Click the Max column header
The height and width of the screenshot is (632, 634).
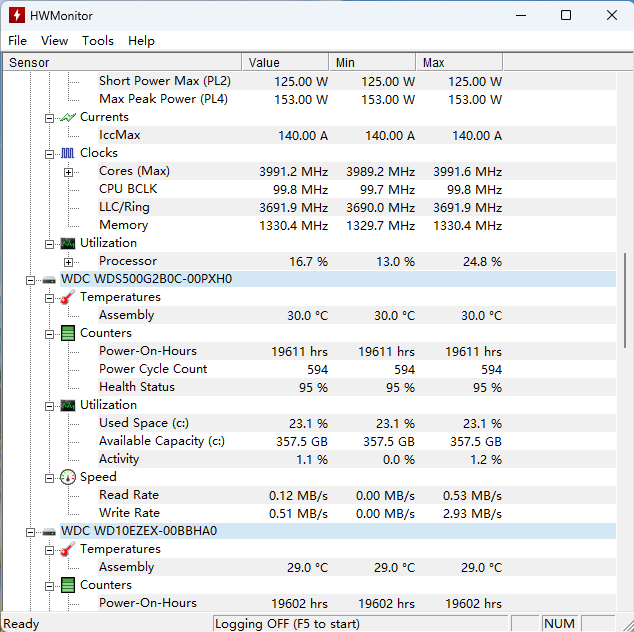tap(459, 63)
